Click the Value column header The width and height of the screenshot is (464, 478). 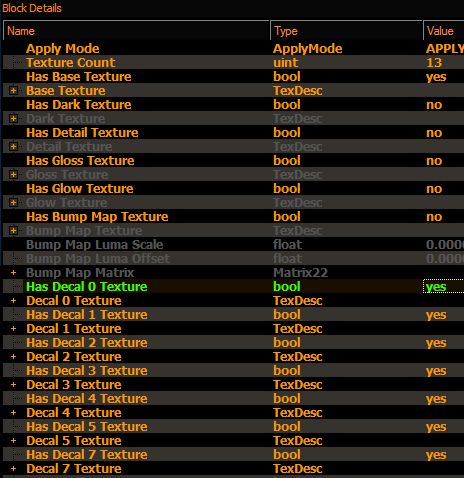(444, 31)
